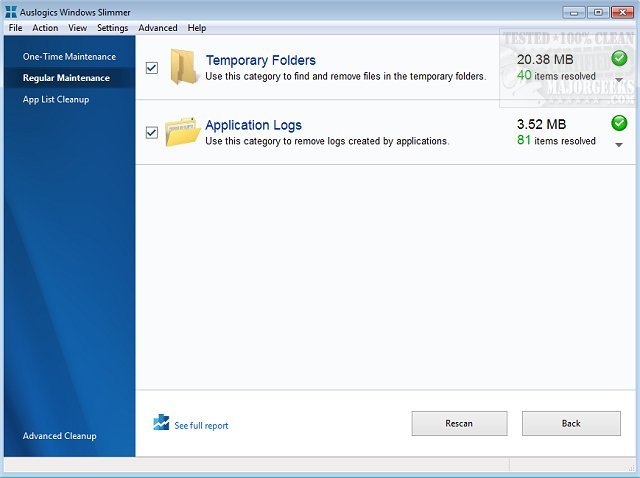Click the Auslogics Windows Slimmer title icon
Image resolution: width=640 pixels, height=478 pixels.
click(11, 12)
